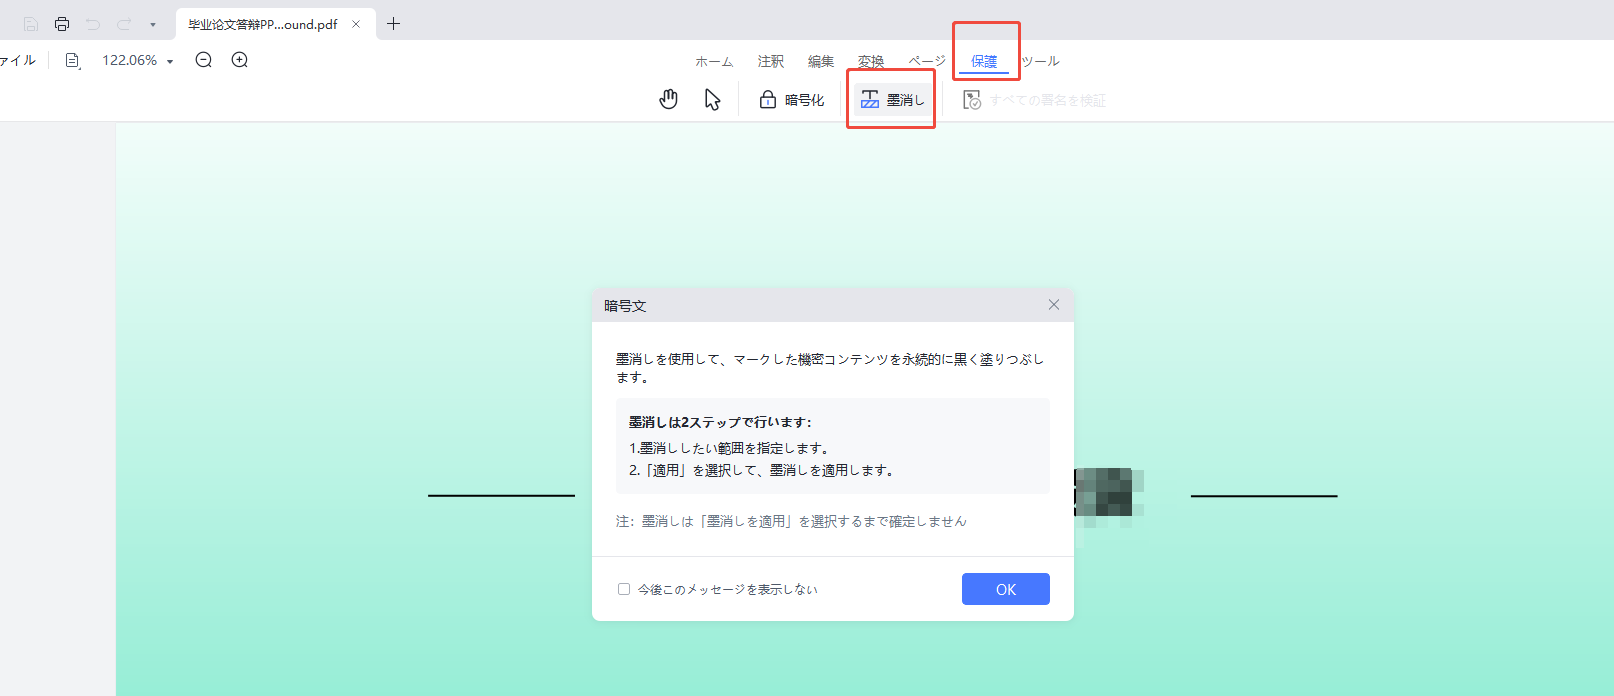The height and width of the screenshot is (696, 1614).
Task: Open the quick access dropdown arrow
Action: pos(153,25)
